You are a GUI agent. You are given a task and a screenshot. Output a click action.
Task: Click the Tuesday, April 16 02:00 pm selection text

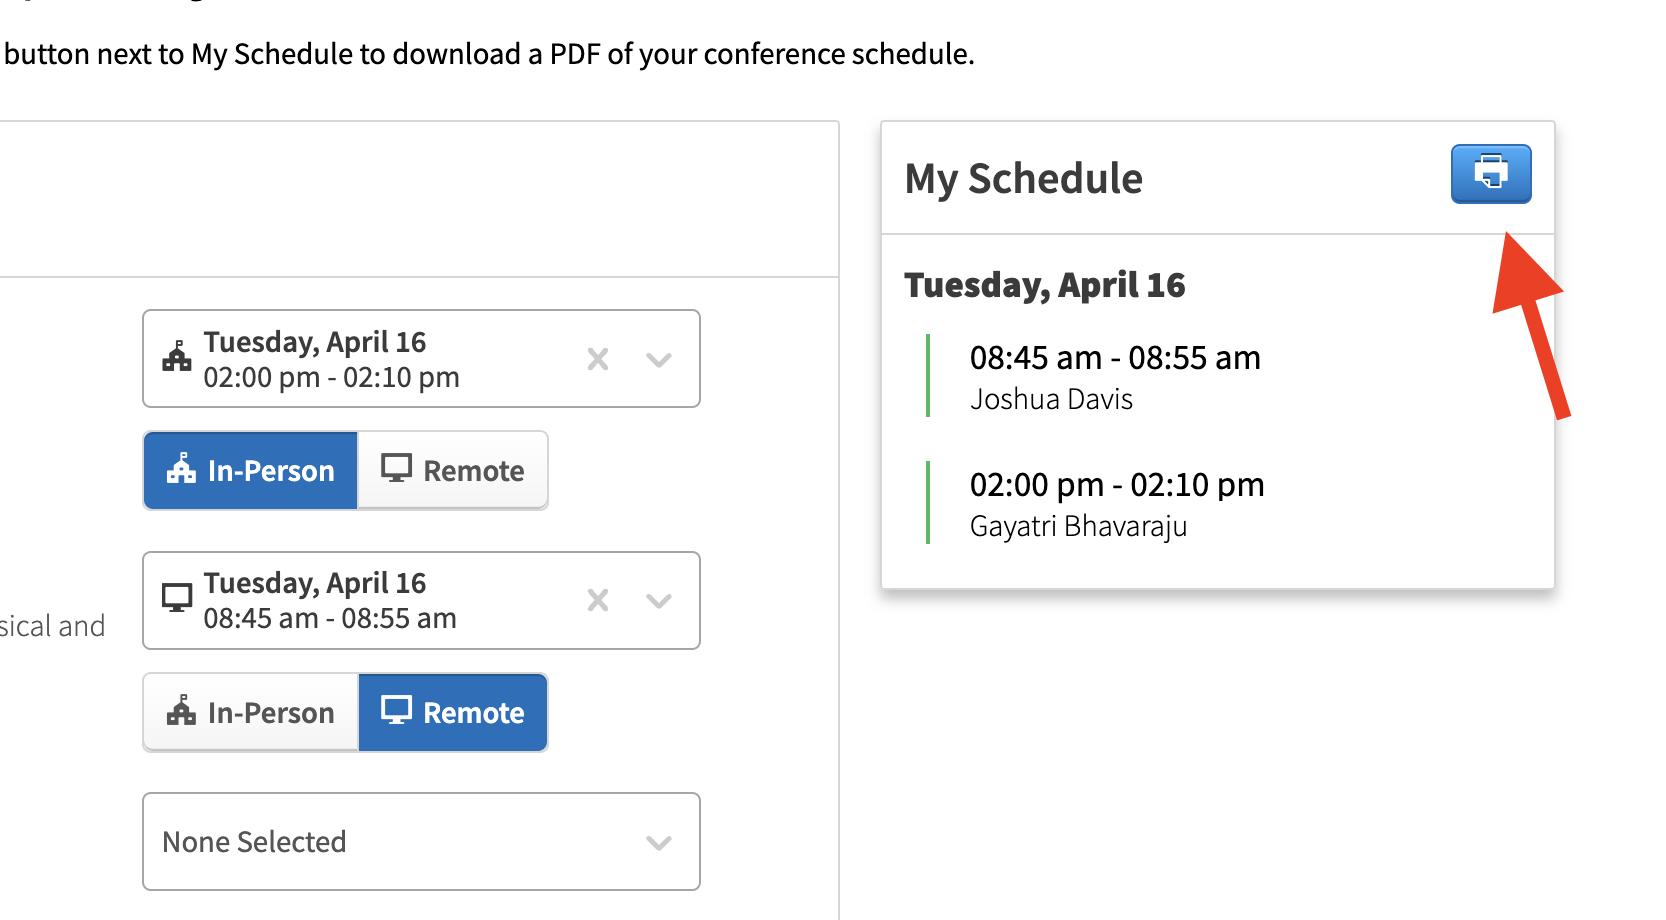pyautogui.click(x=331, y=359)
